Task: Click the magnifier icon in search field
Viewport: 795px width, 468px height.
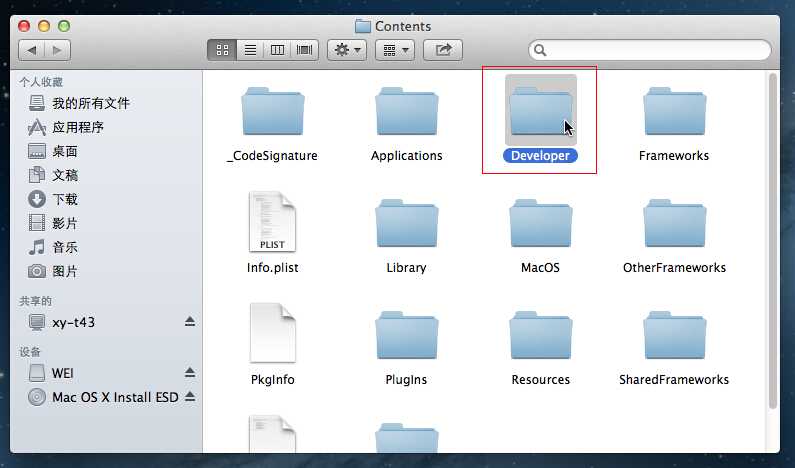Action: click(x=540, y=50)
